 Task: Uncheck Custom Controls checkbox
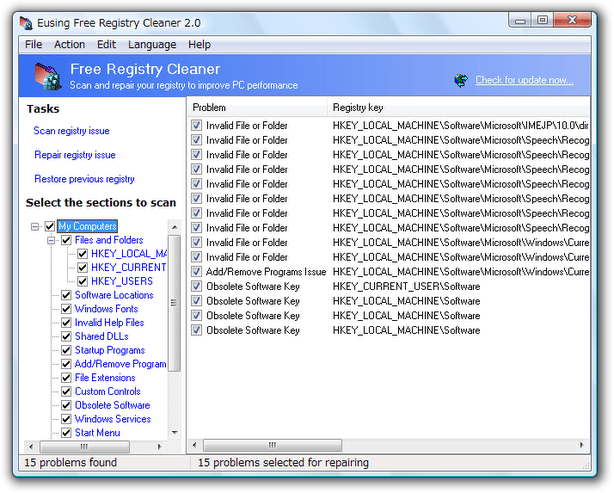[66, 391]
